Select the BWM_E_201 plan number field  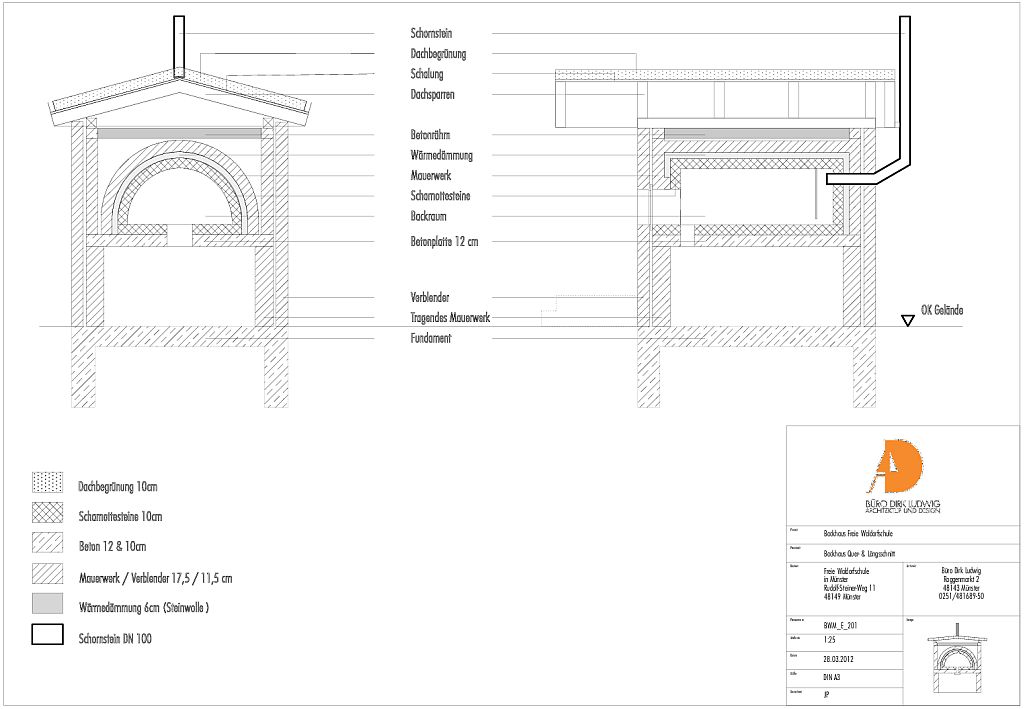click(x=838, y=625)
